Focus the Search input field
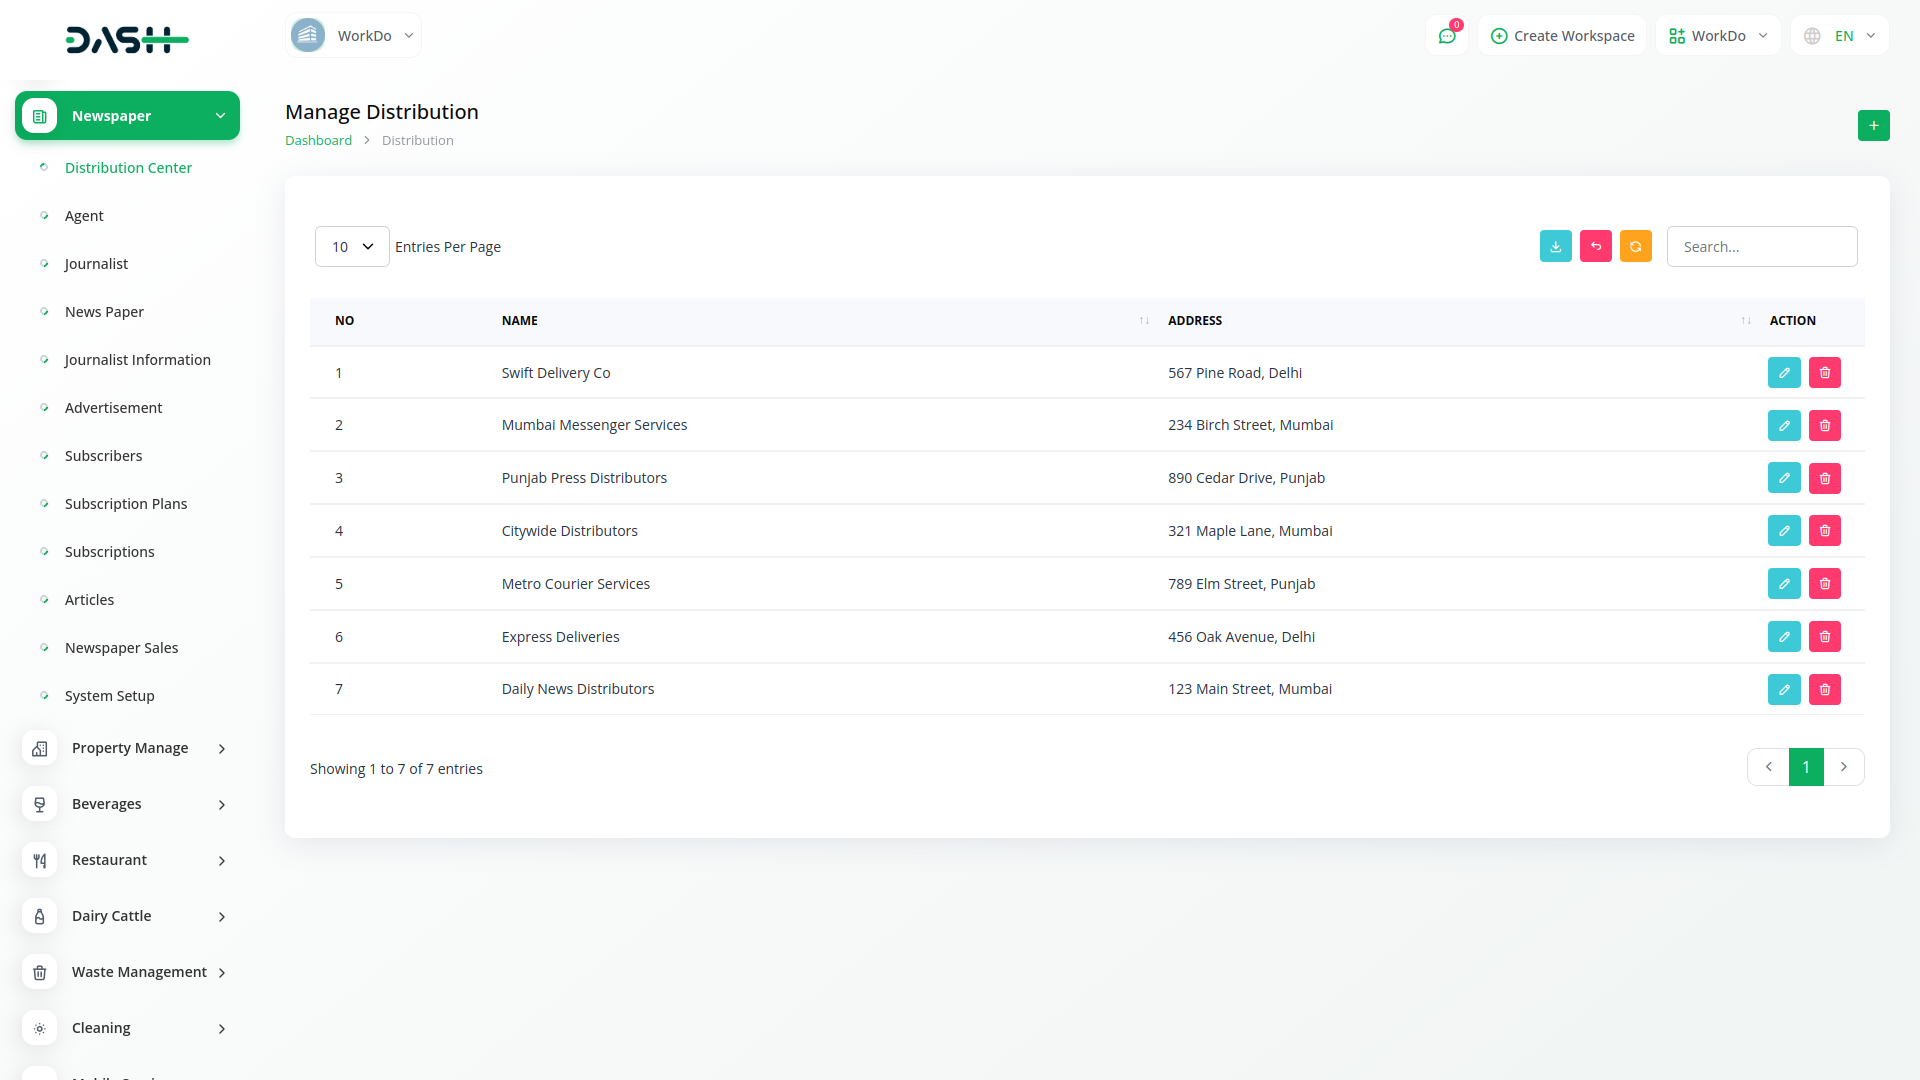Screen dimensions: 1920x1080 click(x=1761, y=246)
